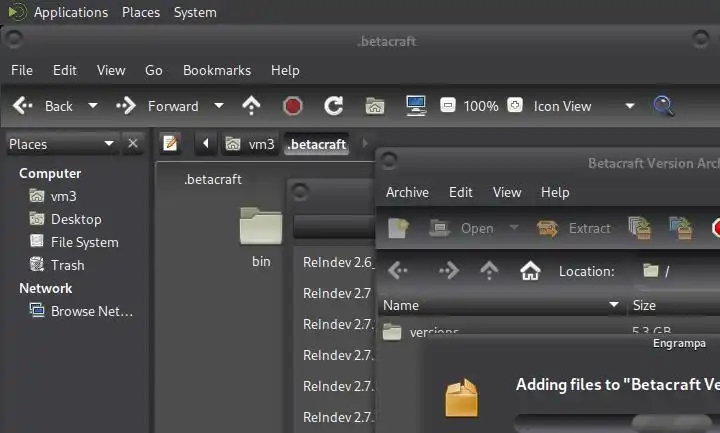Open the Places panel menu
This screenshot has width=720, height=433.
click(141, 12)
